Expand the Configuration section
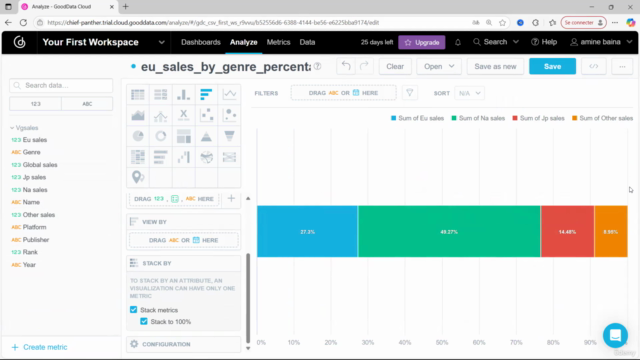 click(183, 344)
